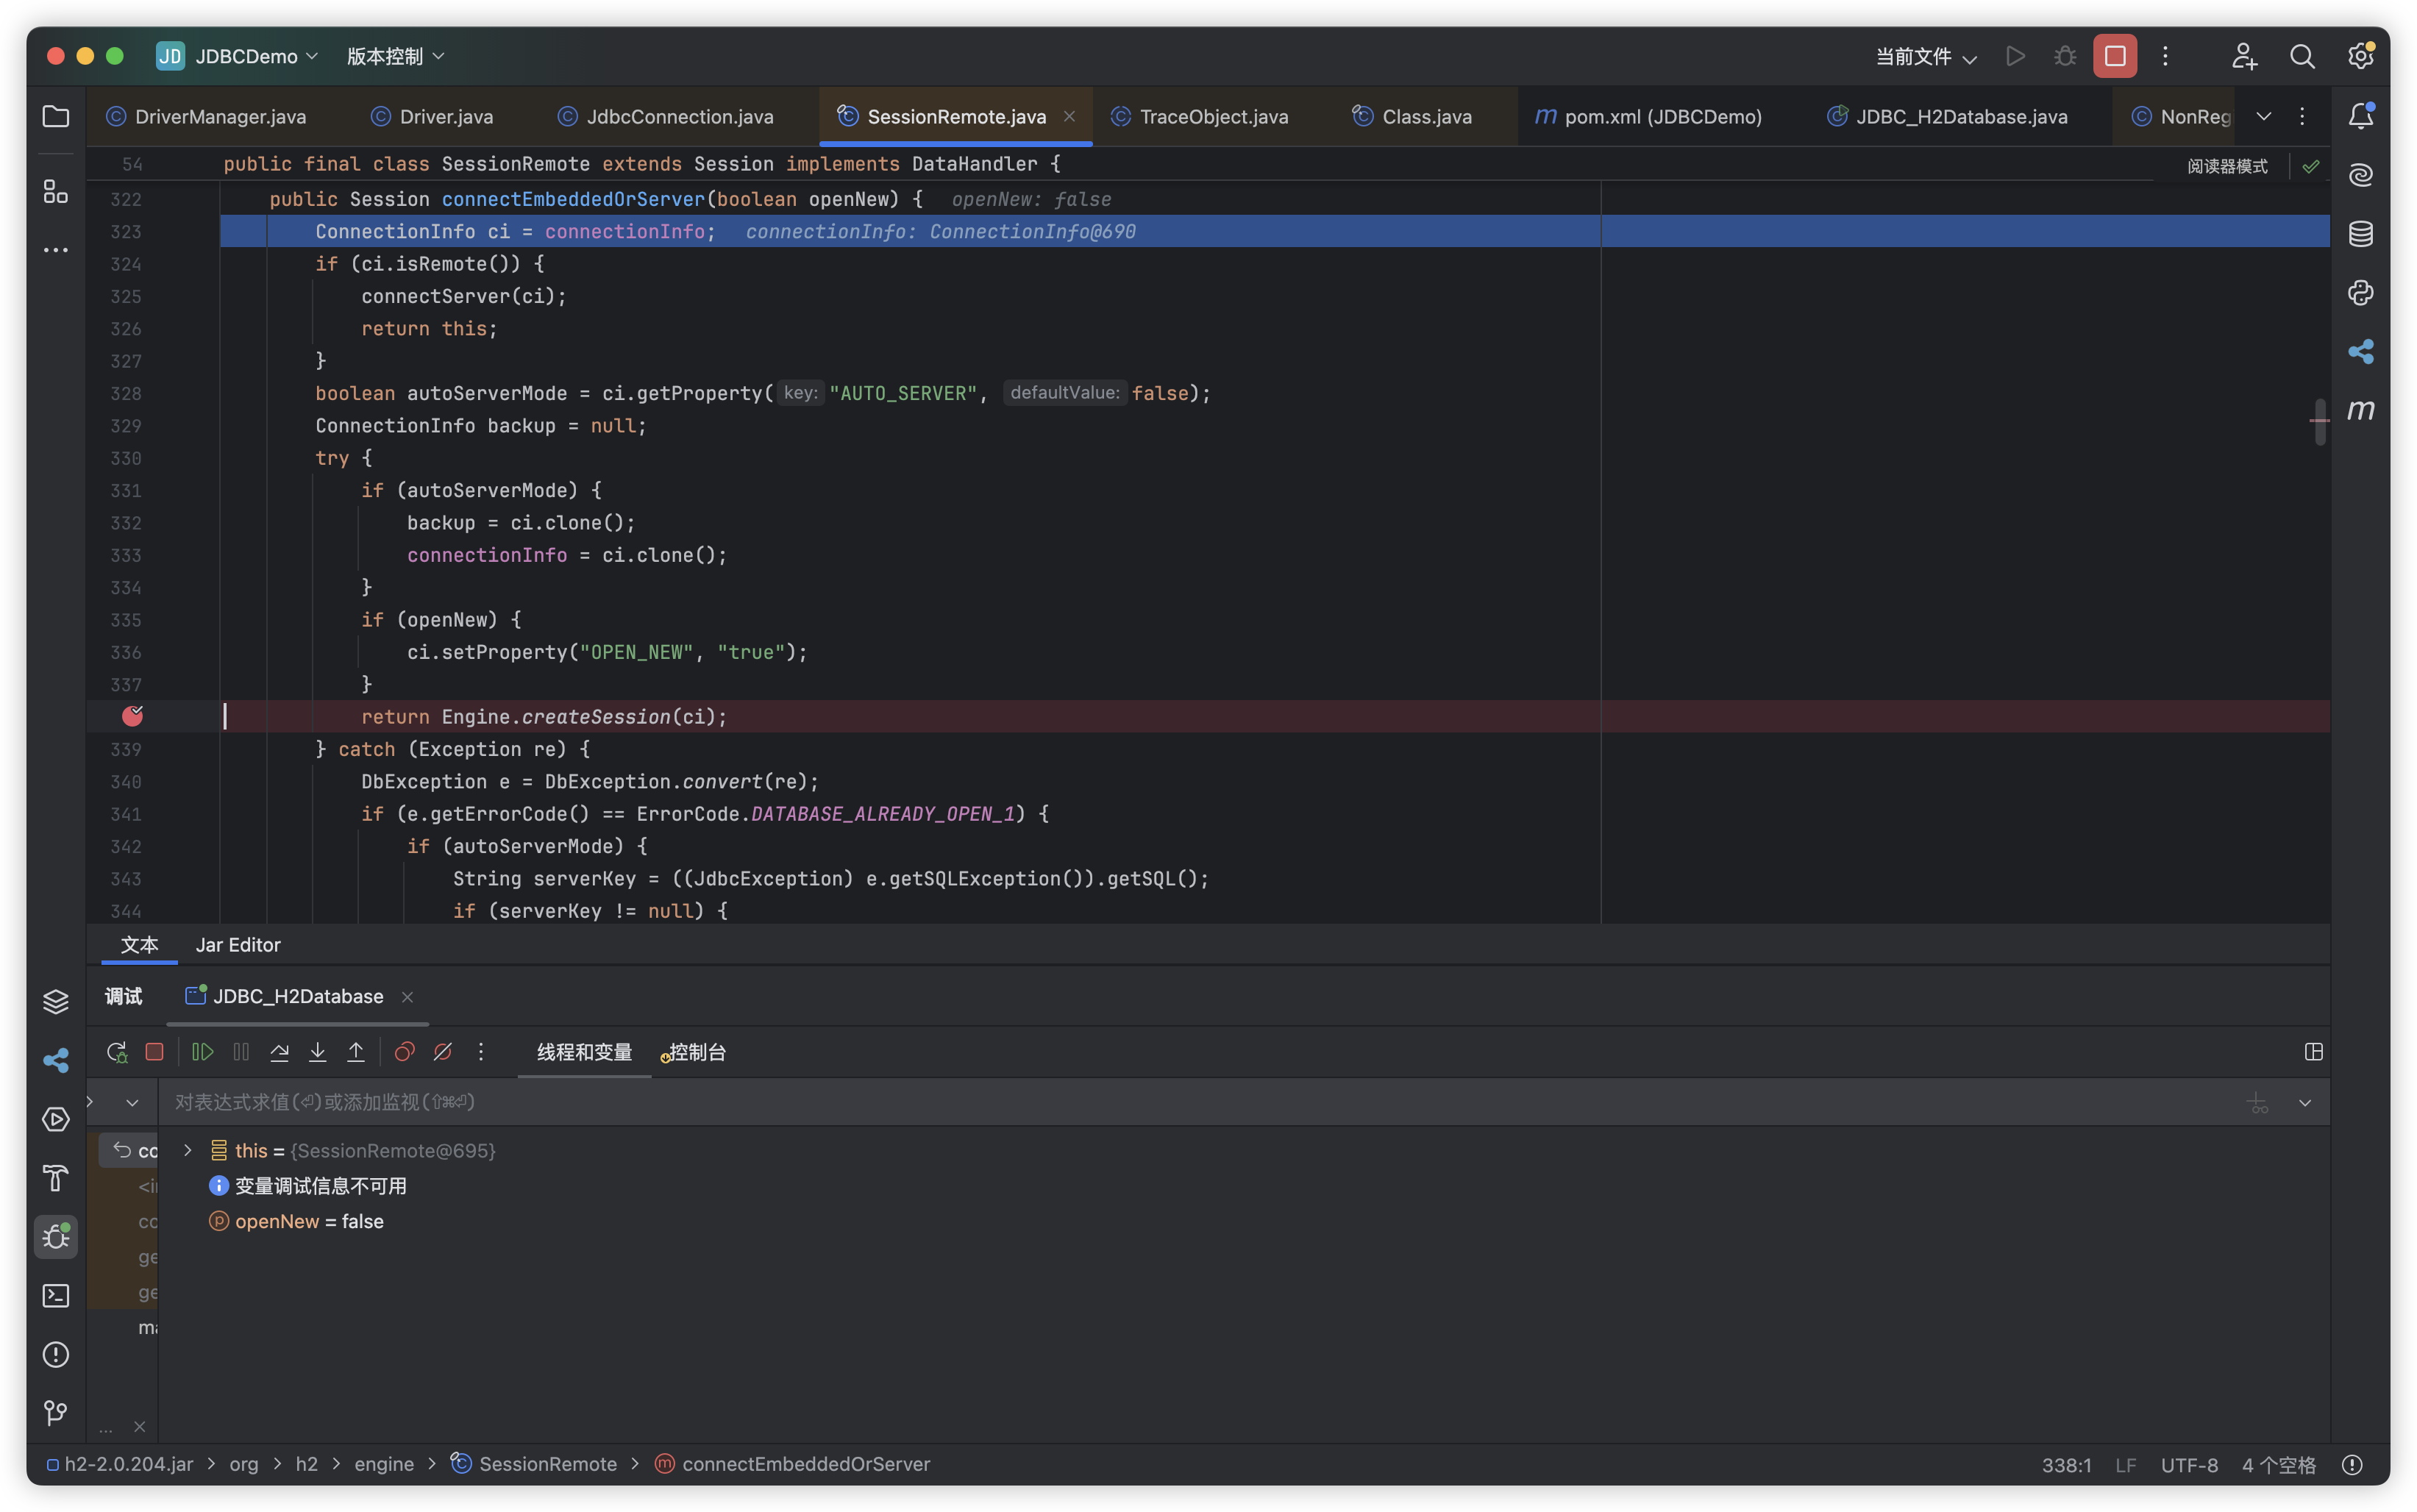Open the Python packages icon in right sidebar
Viewport: 2417px width, 1512px height.
(x=2361, y=293)
